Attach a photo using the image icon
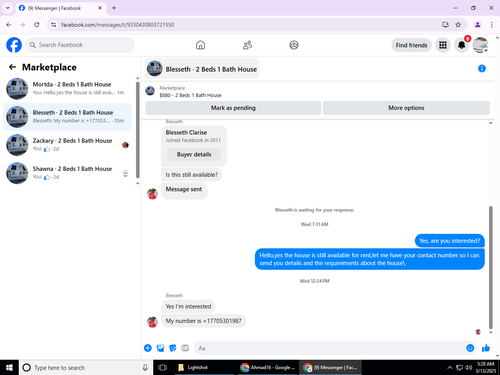This screenshot has height=375, width=500. point(160,348)
